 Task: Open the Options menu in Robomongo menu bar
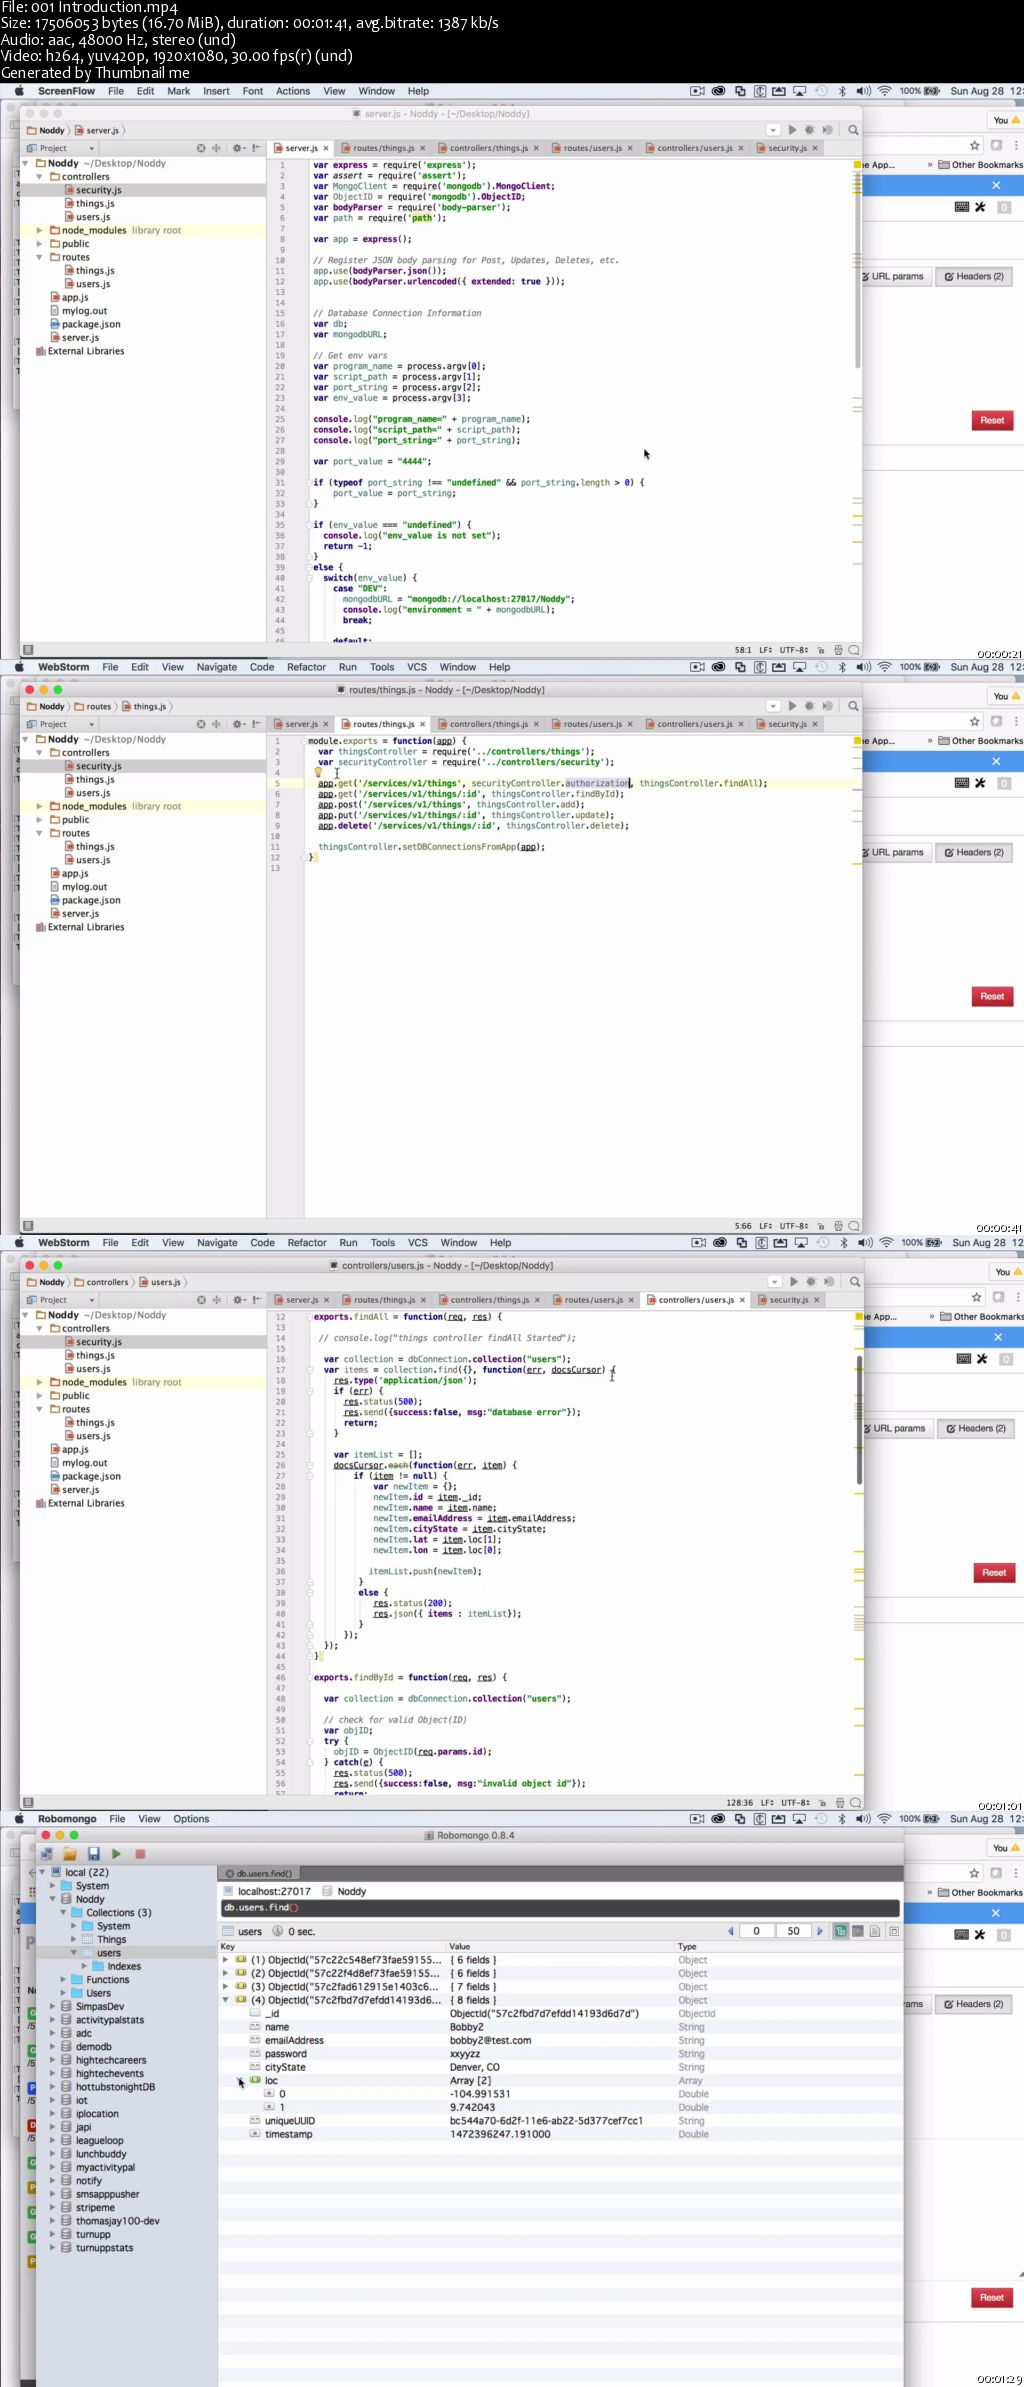coord(191,1819)
